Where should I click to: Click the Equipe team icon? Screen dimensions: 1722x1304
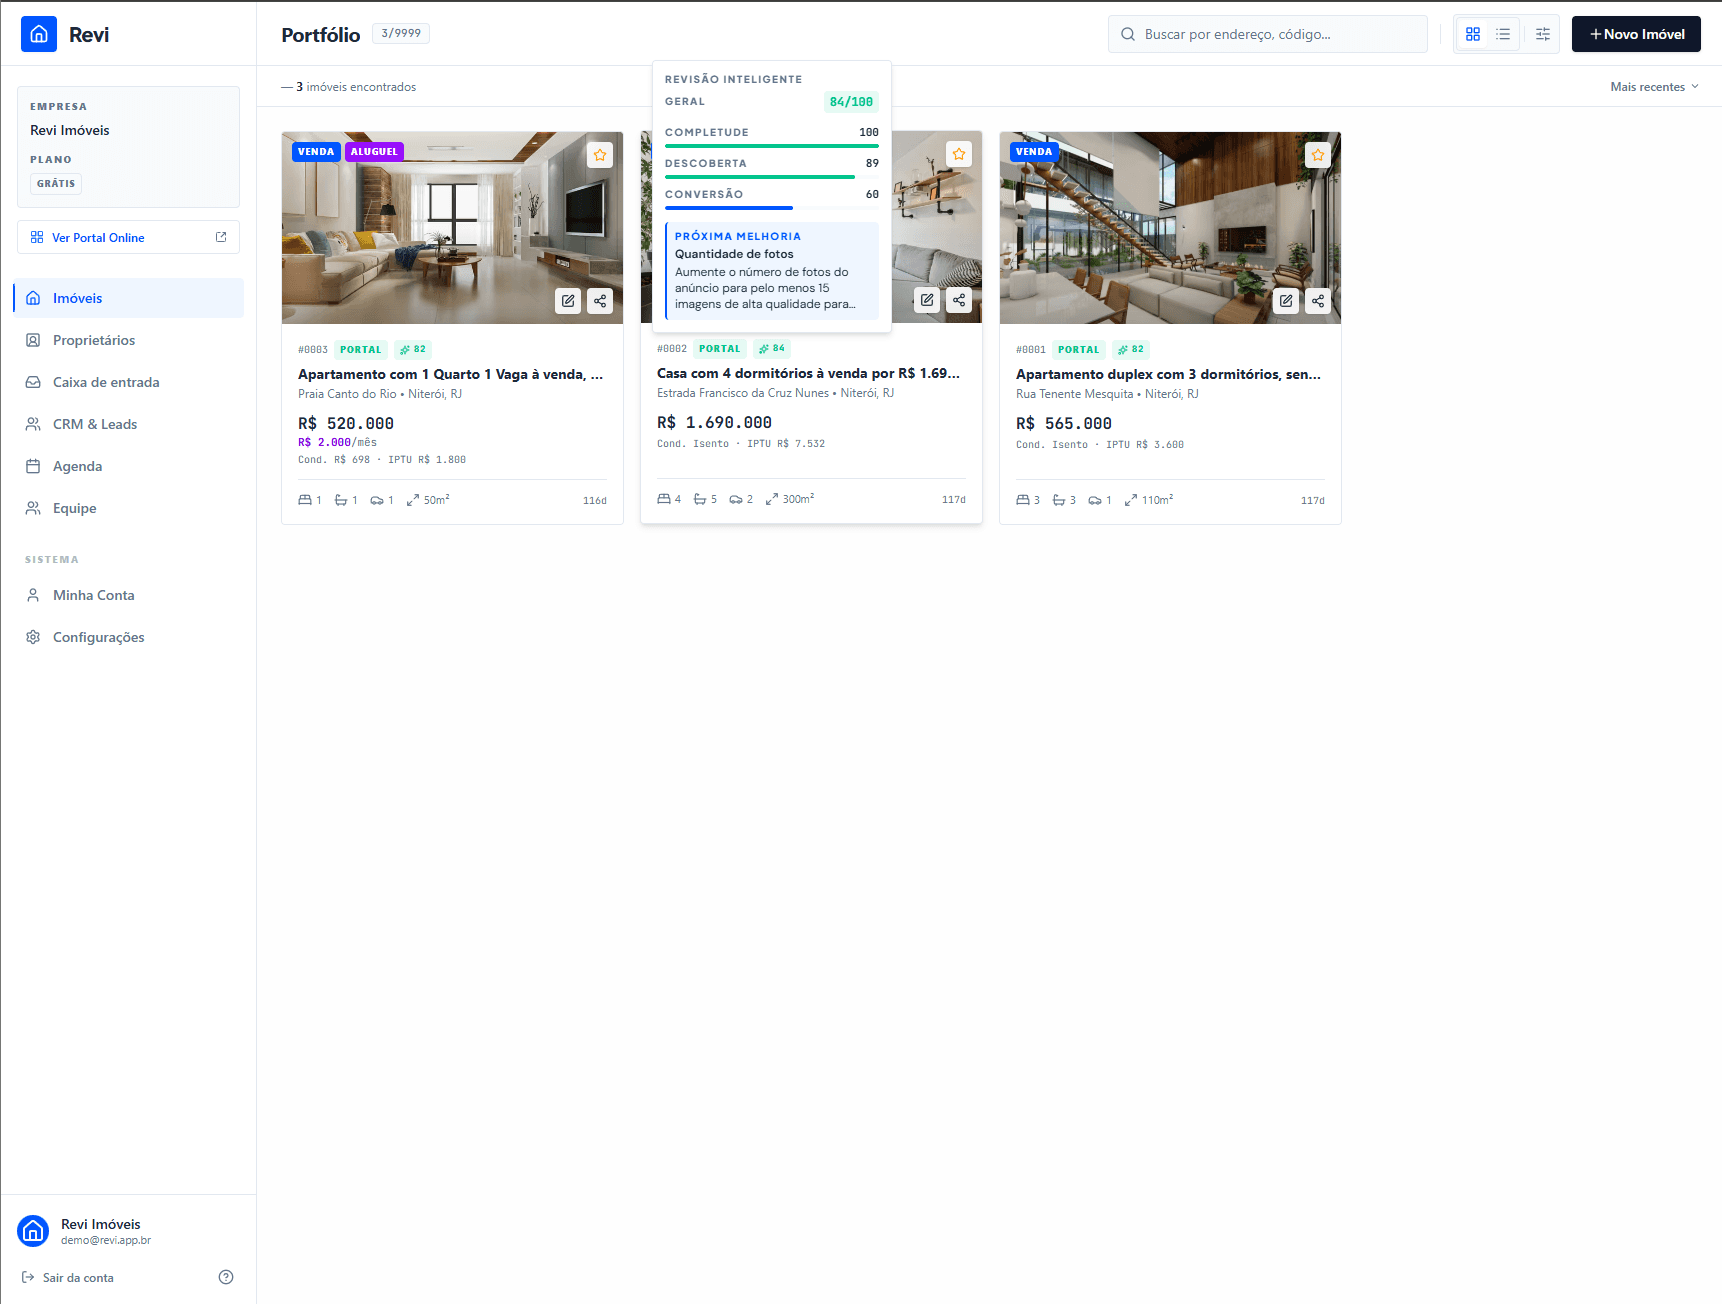(33, 508)
